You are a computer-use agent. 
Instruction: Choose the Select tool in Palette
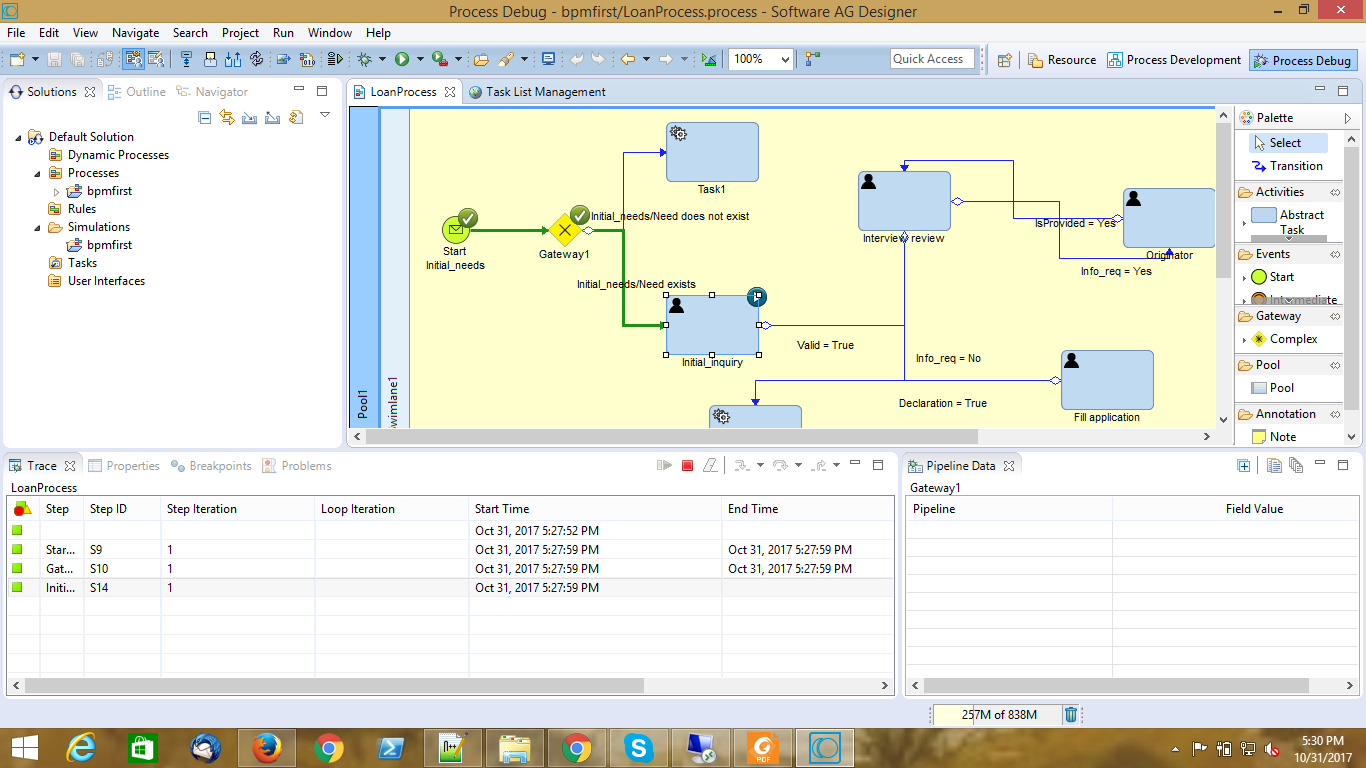1288,143
